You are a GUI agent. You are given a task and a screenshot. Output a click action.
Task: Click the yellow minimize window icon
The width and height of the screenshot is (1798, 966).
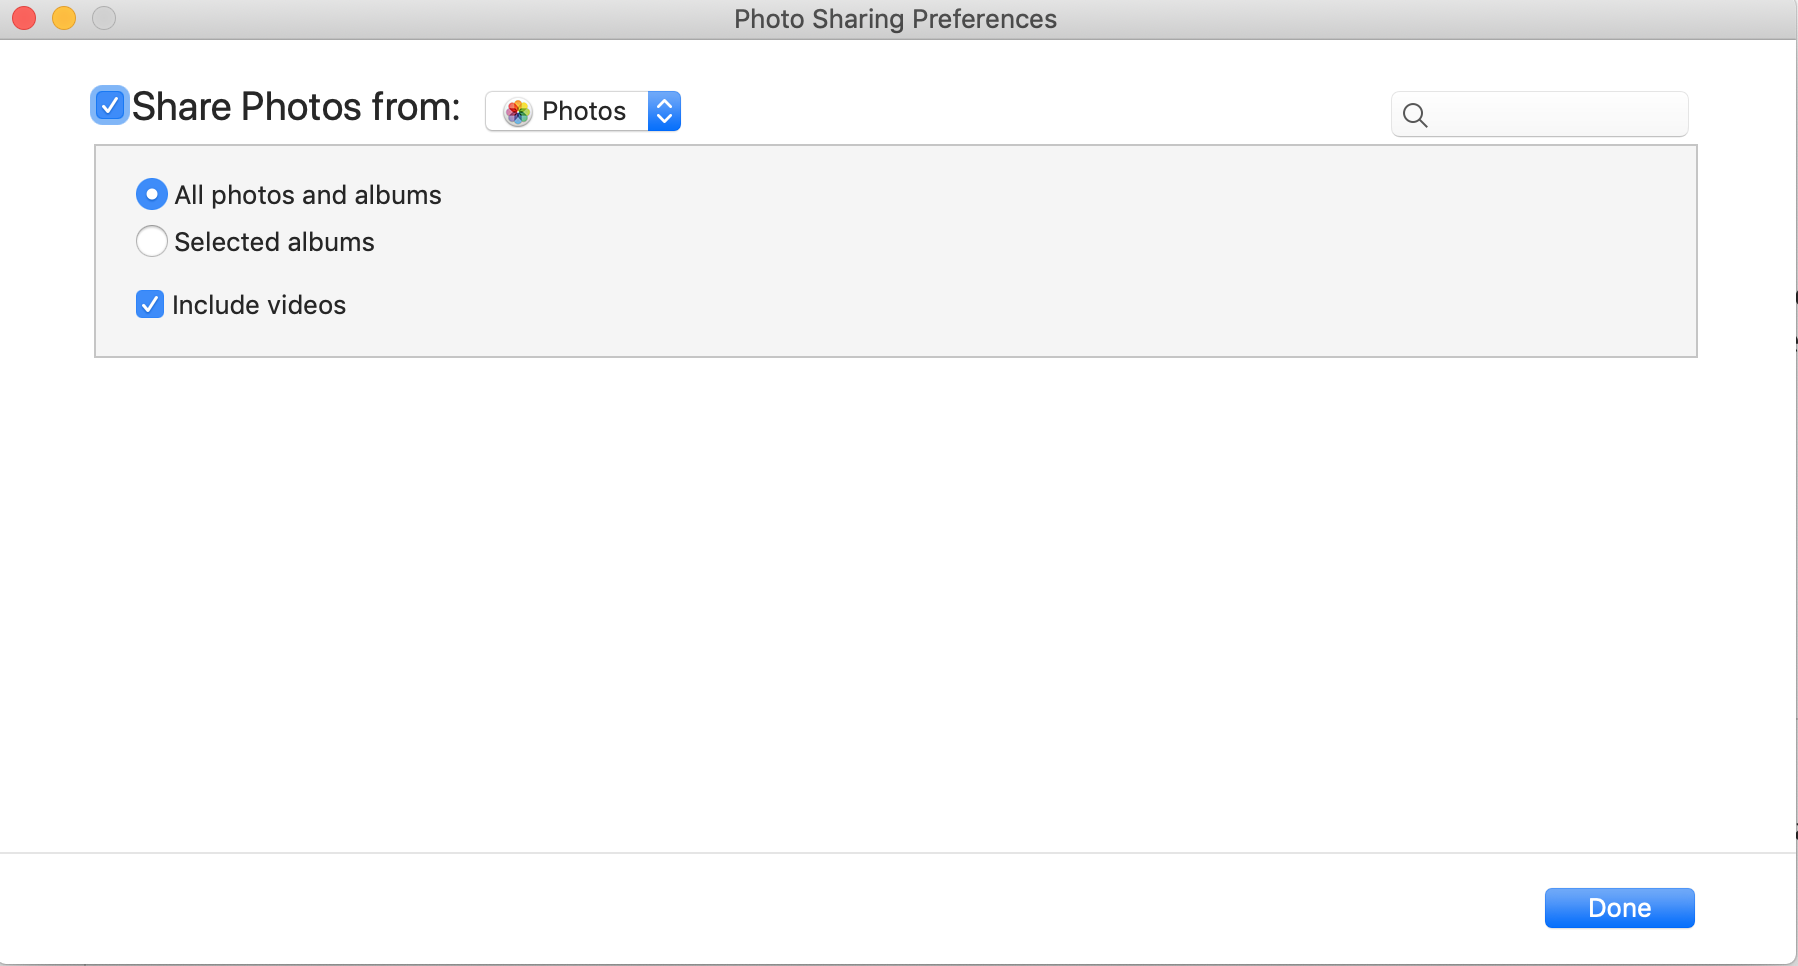[x=64, y=17]
